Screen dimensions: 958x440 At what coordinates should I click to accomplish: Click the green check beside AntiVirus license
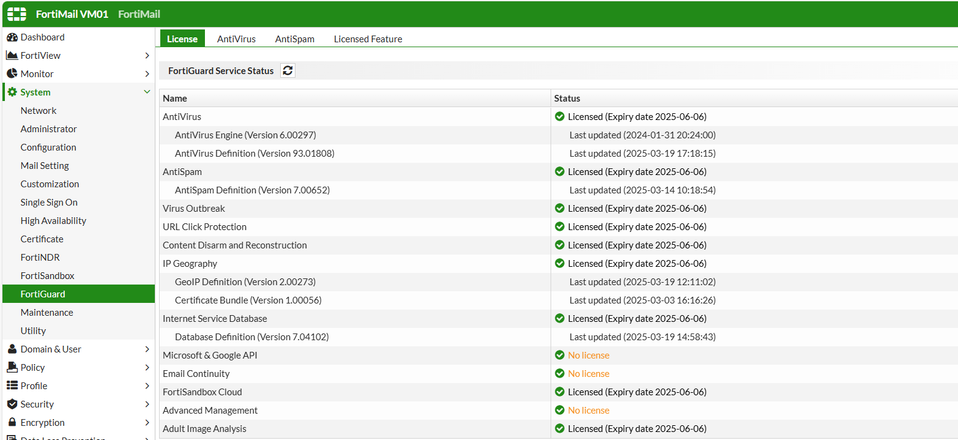click(560, 117)
